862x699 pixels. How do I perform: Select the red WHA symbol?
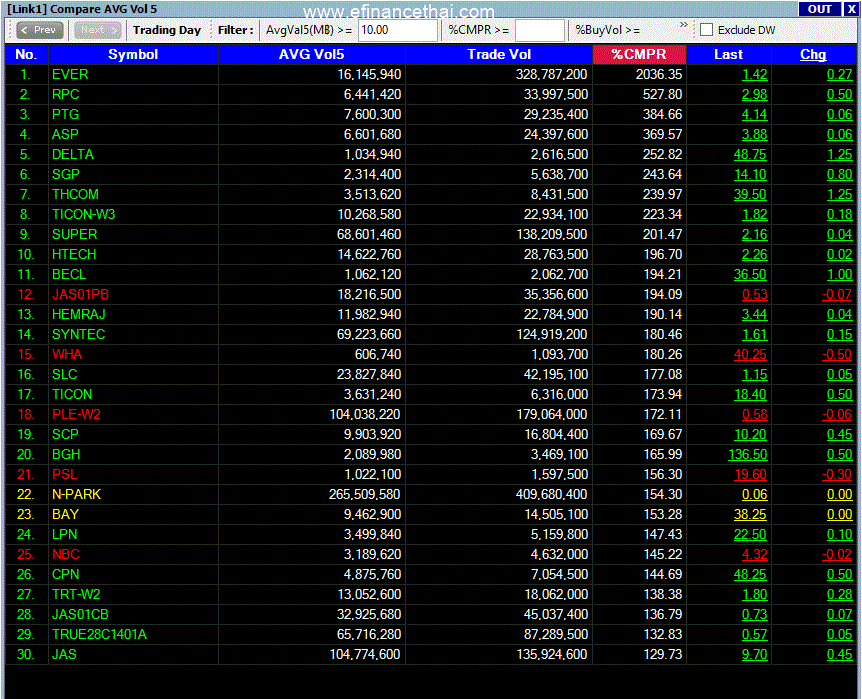coord(67,354)
